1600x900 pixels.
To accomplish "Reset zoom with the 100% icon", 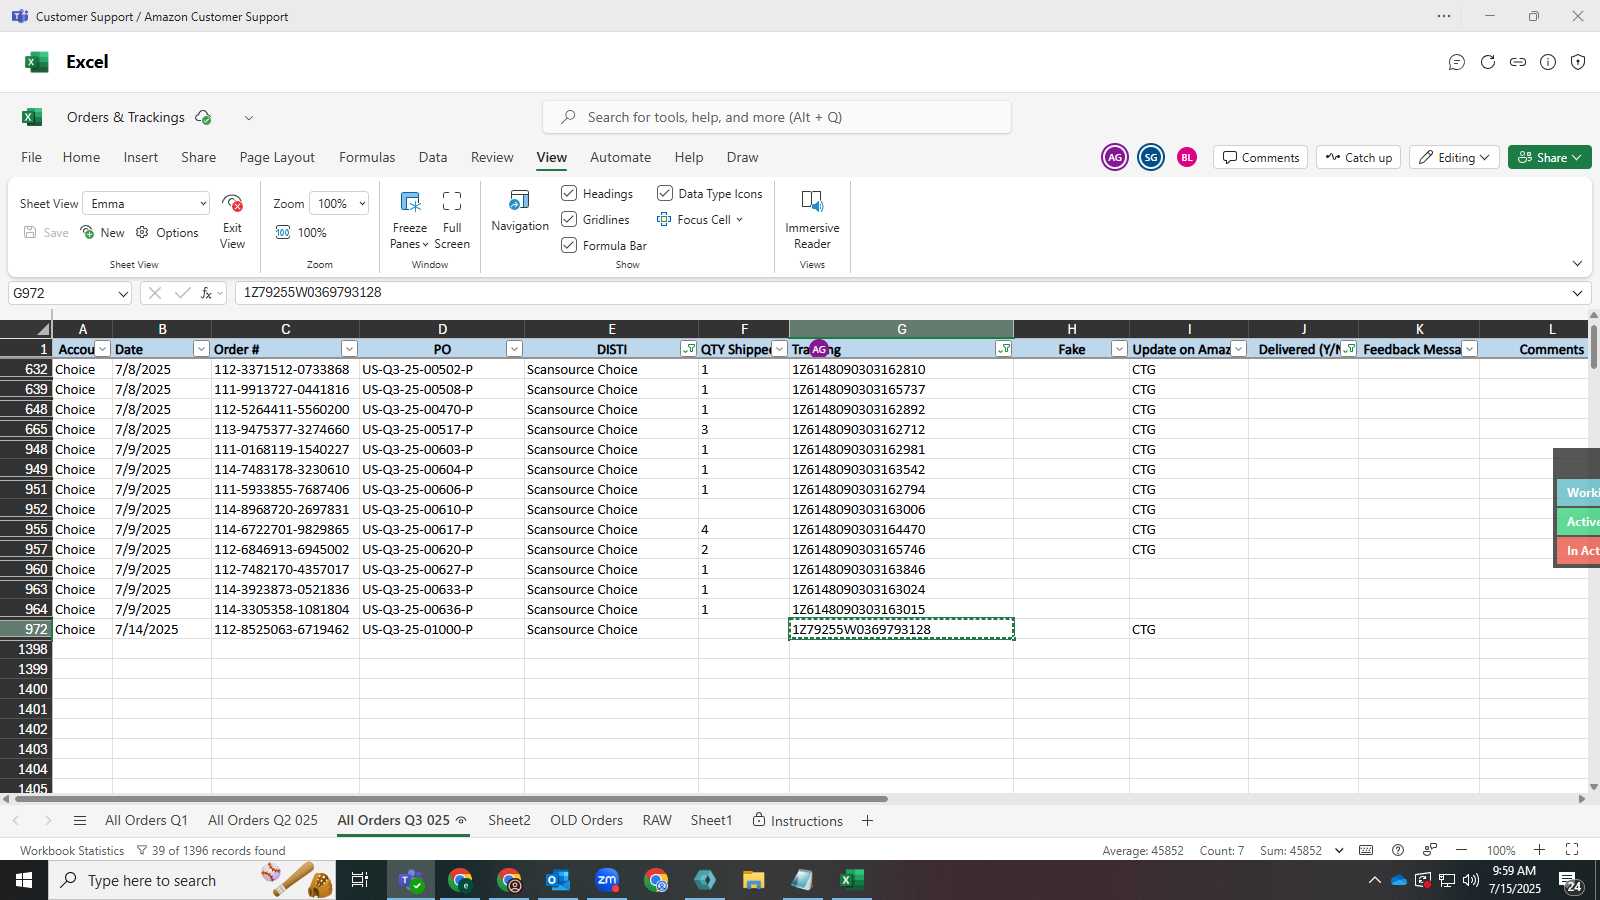I will tap(283, 232).
